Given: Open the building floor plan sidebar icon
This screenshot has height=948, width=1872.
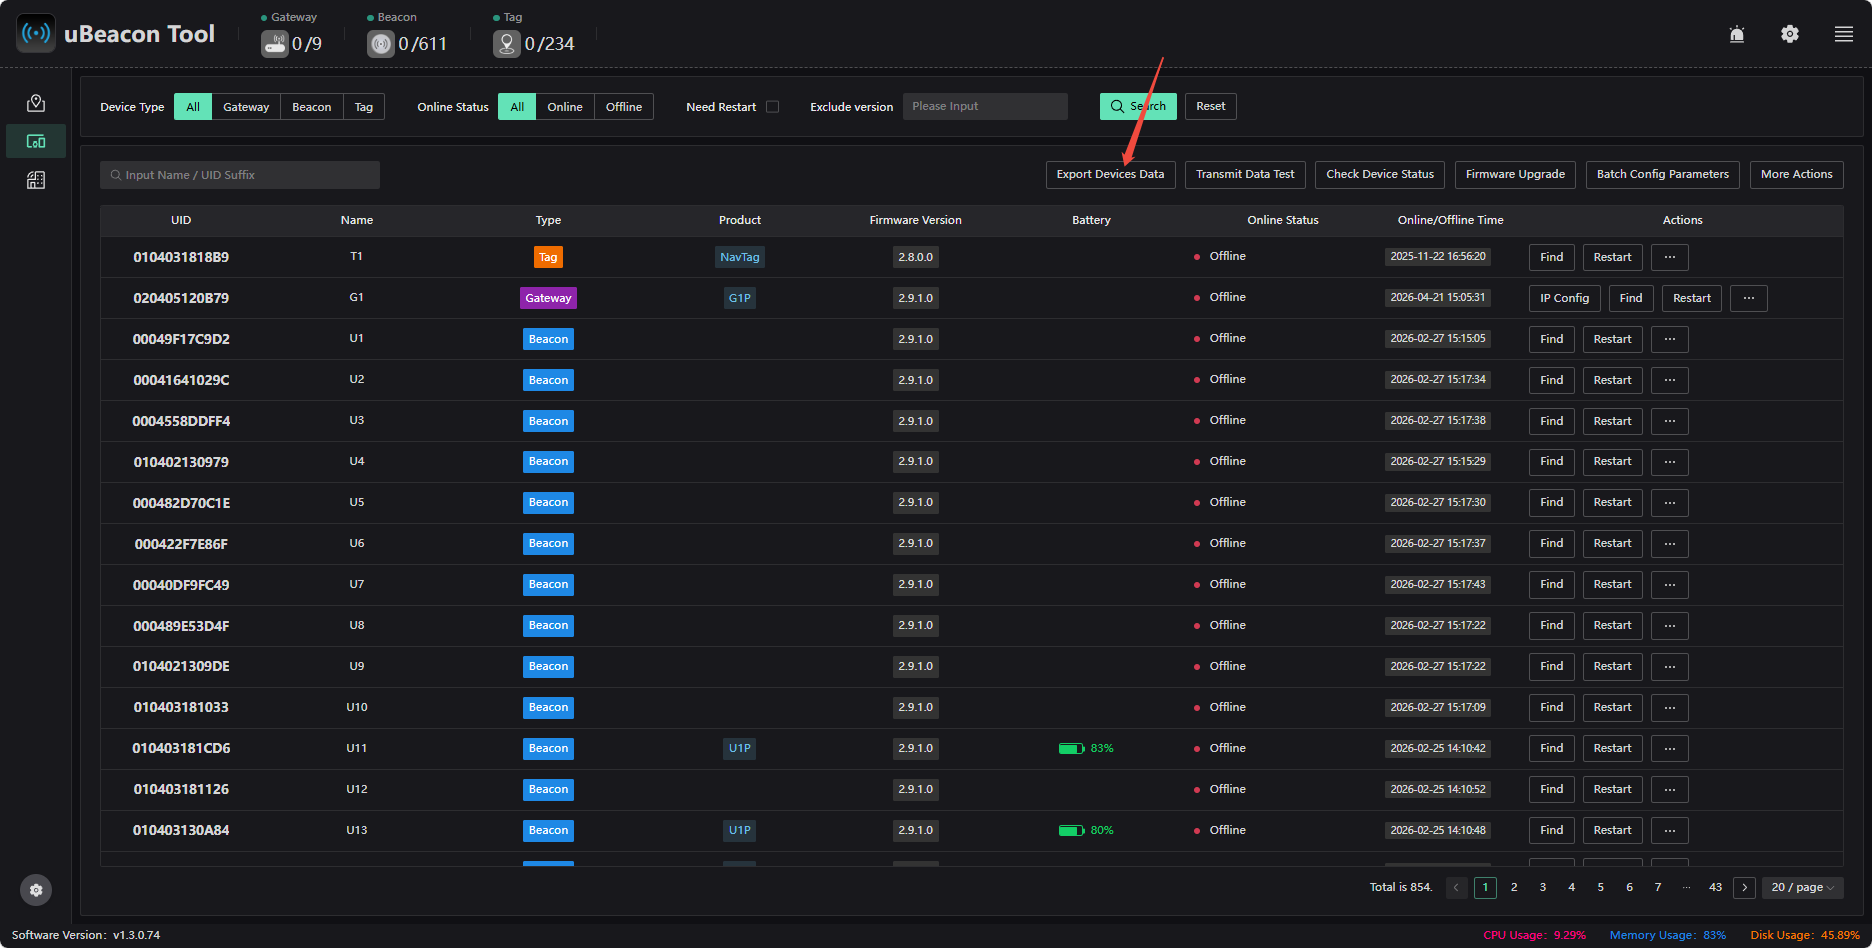Looking at the screenshot, I should tap(36, 180).
